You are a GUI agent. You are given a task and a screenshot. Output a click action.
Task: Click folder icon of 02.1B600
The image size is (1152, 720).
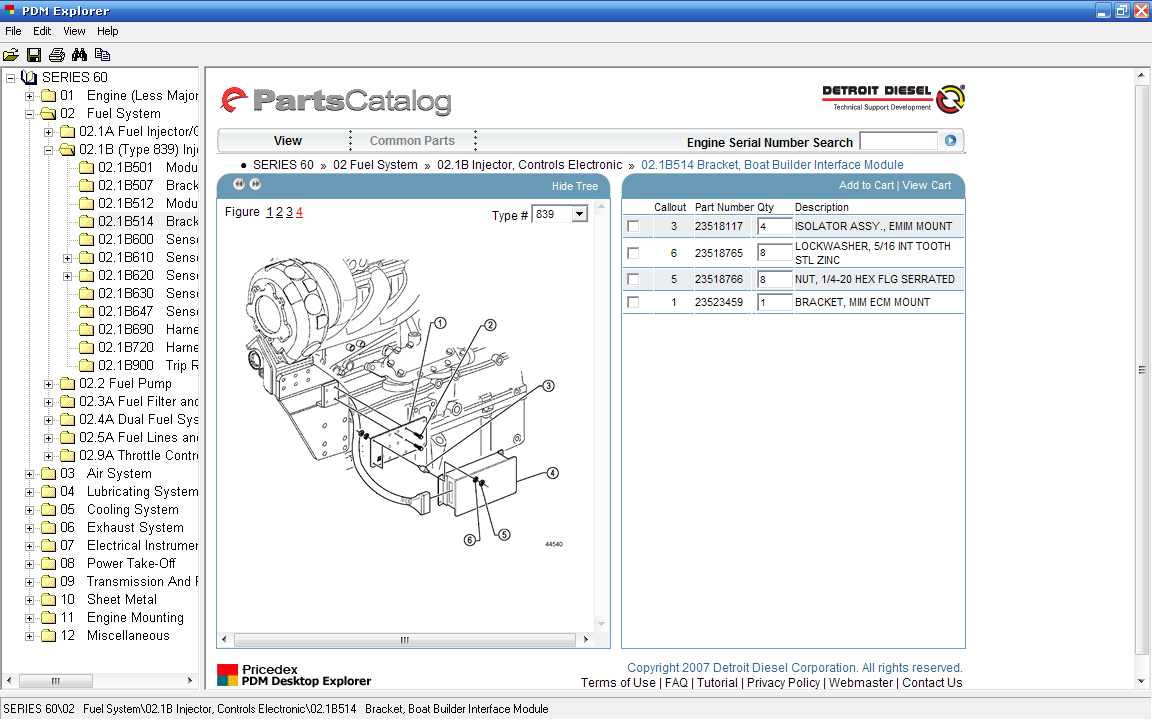[87, 240]
